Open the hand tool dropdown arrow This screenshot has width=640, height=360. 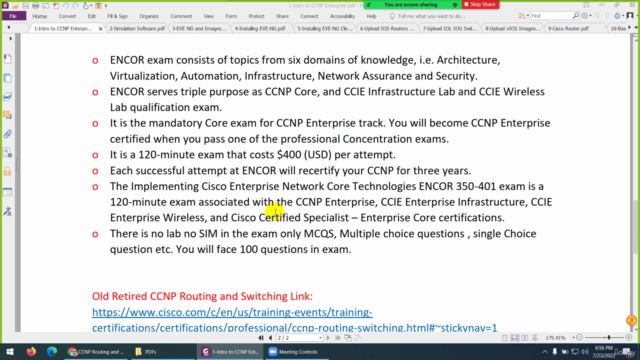(91, 6)
